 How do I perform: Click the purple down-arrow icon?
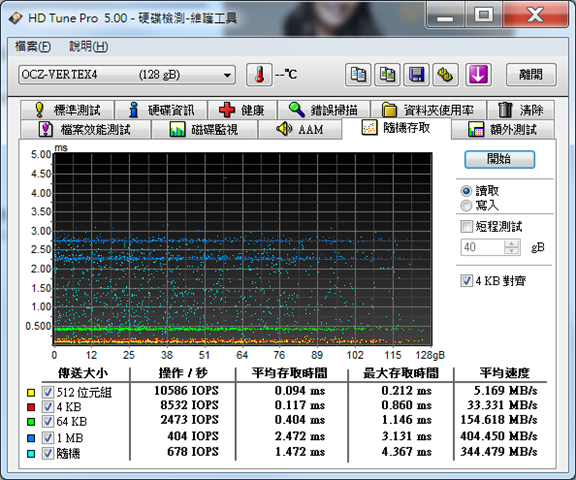pos(478,75)
